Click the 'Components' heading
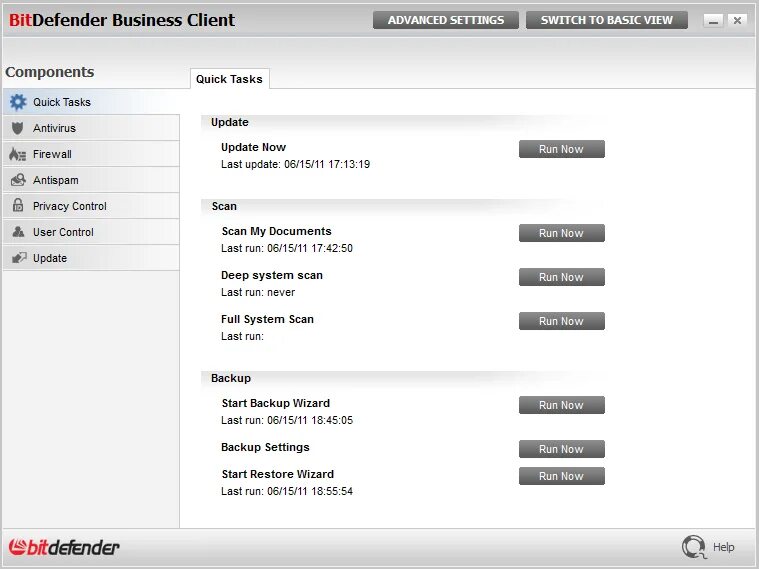The height and width of the screenshot is (569, 759). [50, 72]
